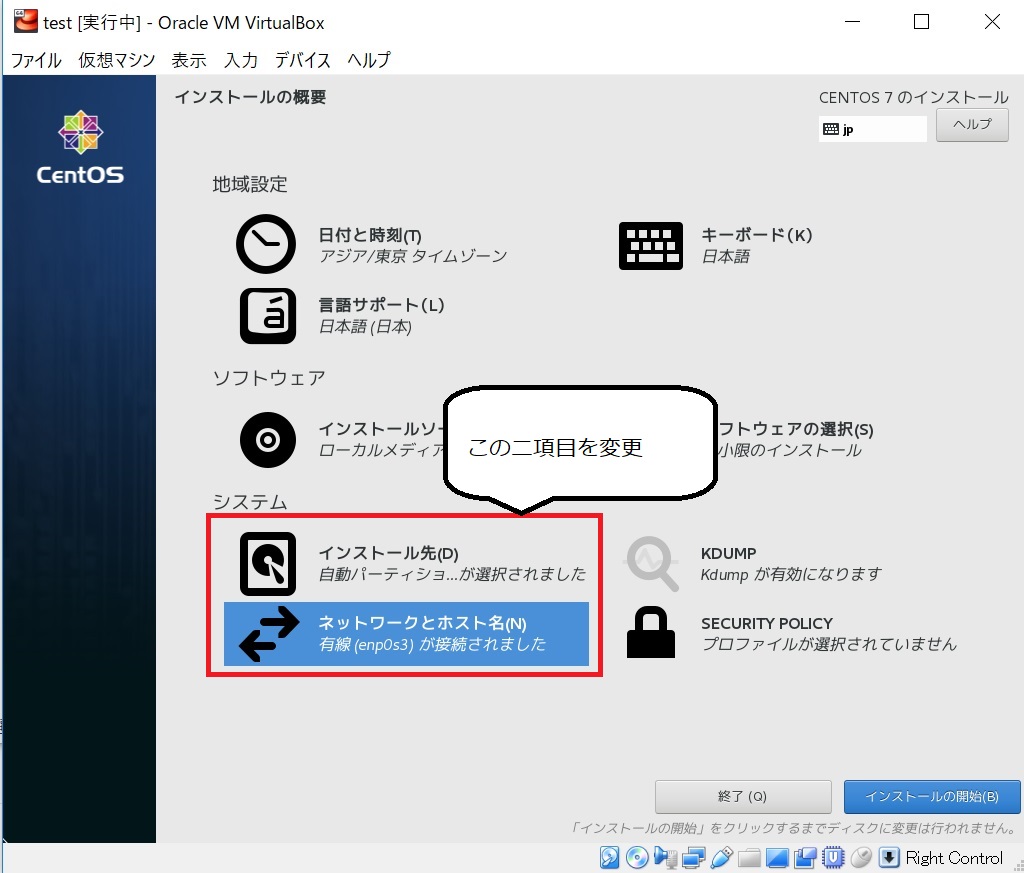Click the audio status icon
This screenshot has height=873, width=1024.
pos(665,857)
